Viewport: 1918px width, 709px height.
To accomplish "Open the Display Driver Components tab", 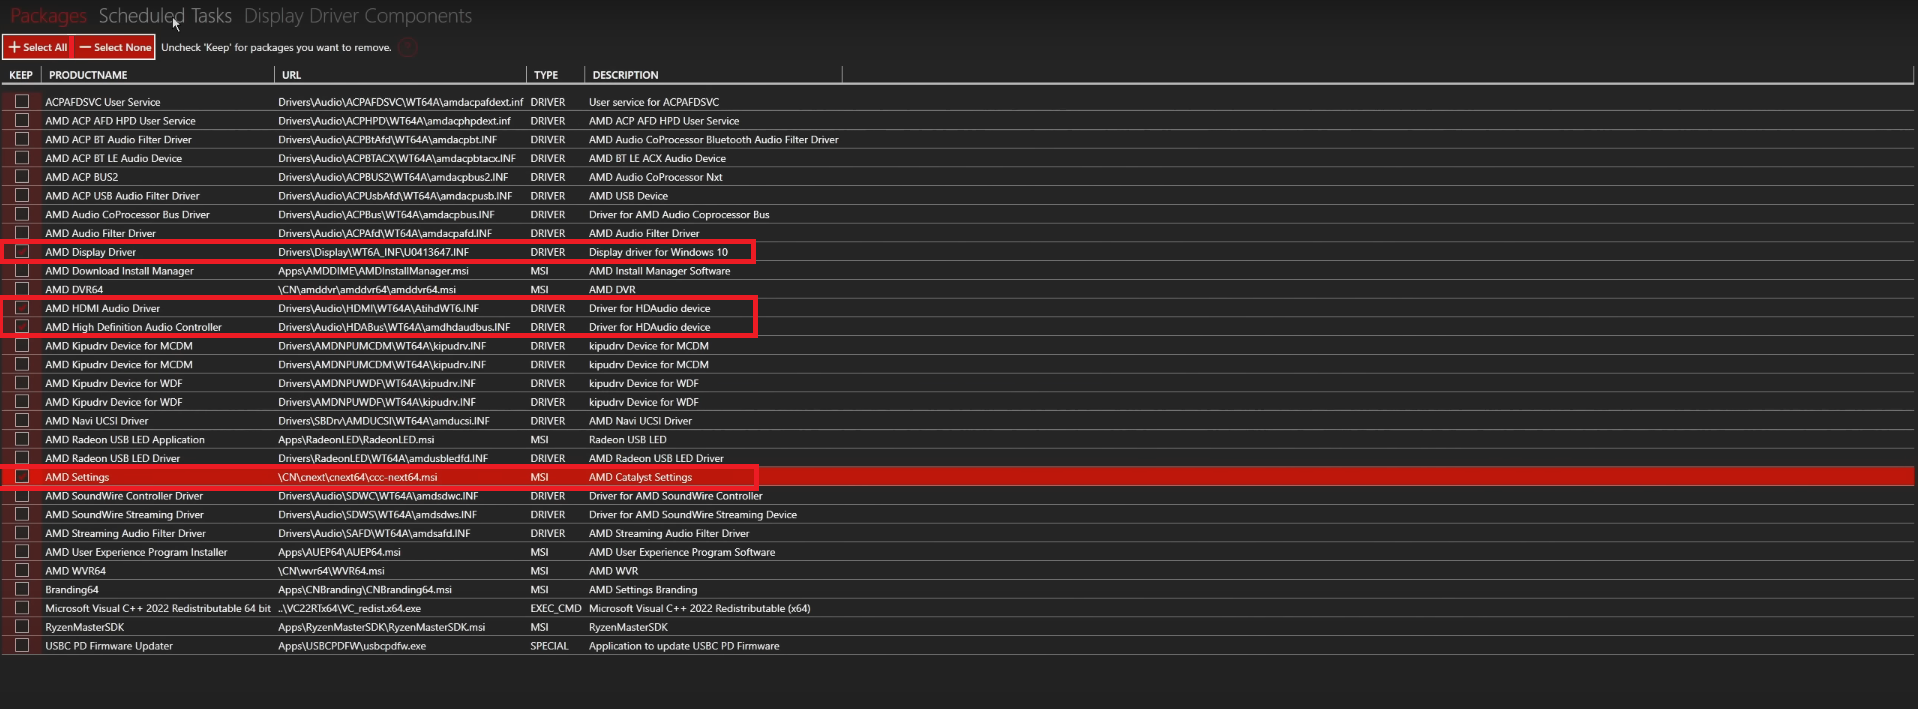I will (x=358, y=16).
